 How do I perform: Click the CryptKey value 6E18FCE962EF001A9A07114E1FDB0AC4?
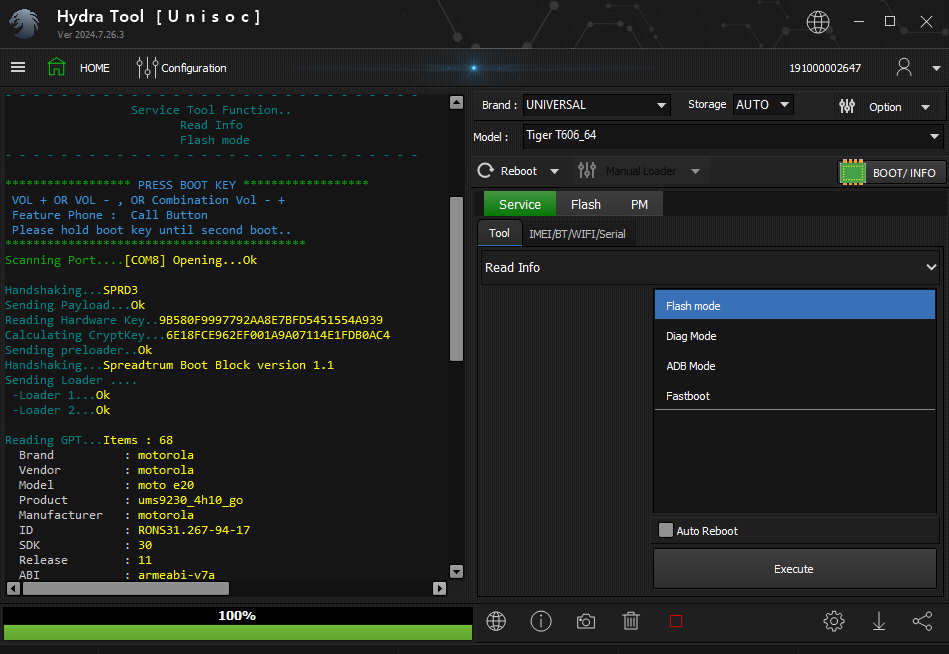point(278,335)
